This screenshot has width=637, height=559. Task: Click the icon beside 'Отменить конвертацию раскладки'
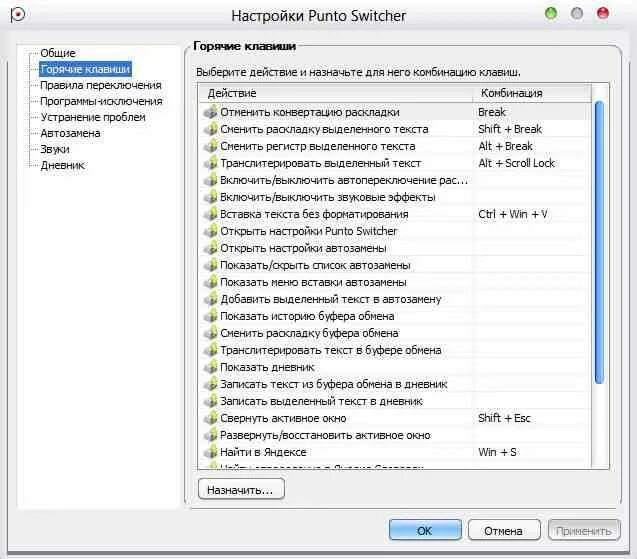[x=210, y=112]
